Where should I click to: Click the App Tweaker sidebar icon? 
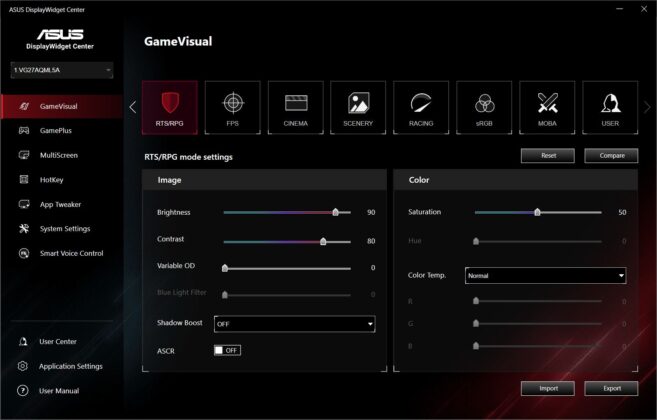click(x=24, y=204)
